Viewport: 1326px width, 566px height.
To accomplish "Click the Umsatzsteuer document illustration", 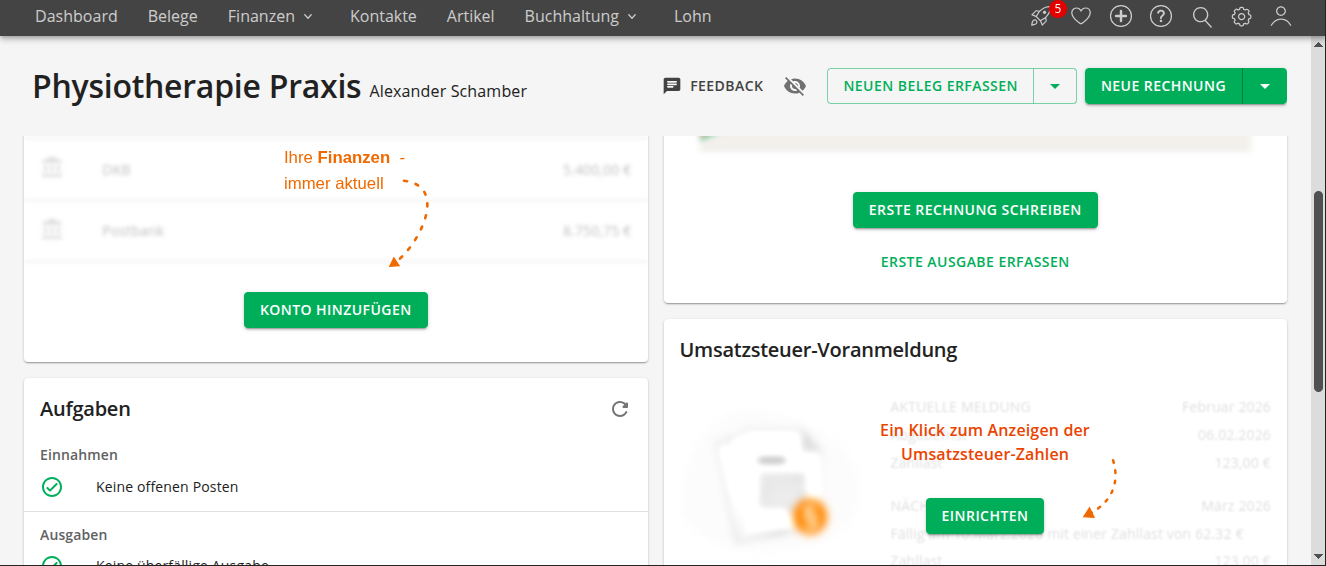I will 771,480.
